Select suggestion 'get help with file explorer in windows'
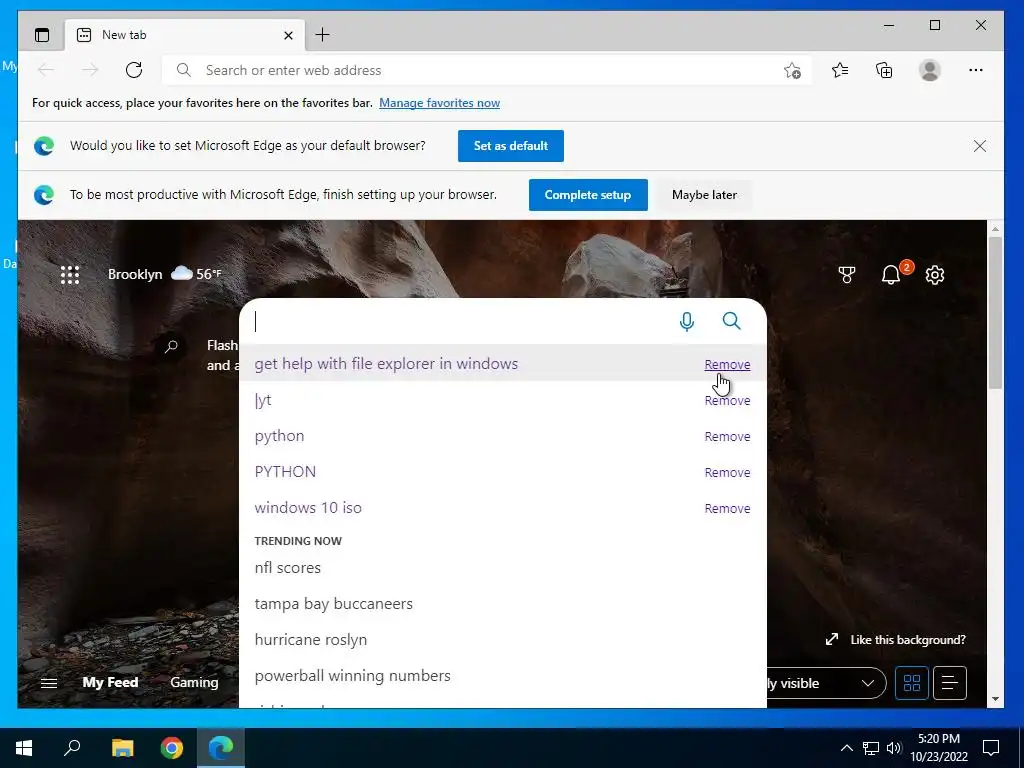 (386, 364)
